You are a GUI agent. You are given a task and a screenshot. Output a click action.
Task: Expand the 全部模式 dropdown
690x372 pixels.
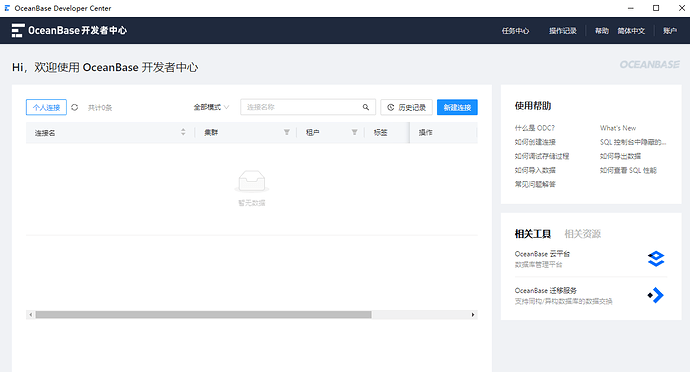coord(211,107)
